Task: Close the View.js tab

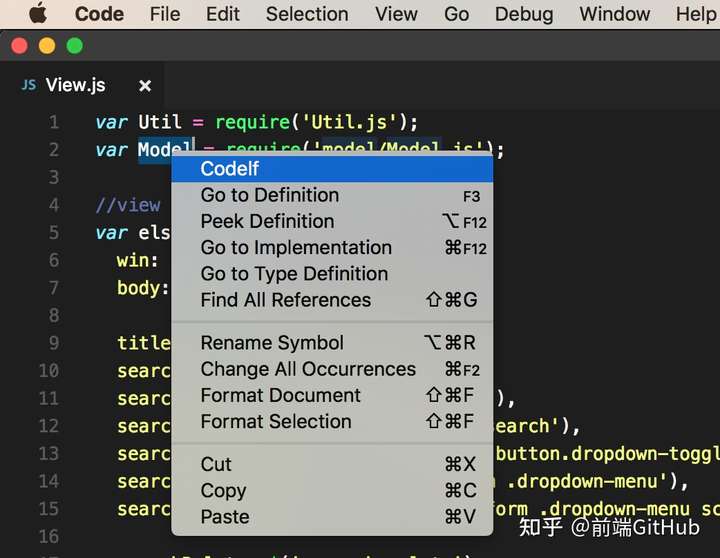Action: coord(145,86)
